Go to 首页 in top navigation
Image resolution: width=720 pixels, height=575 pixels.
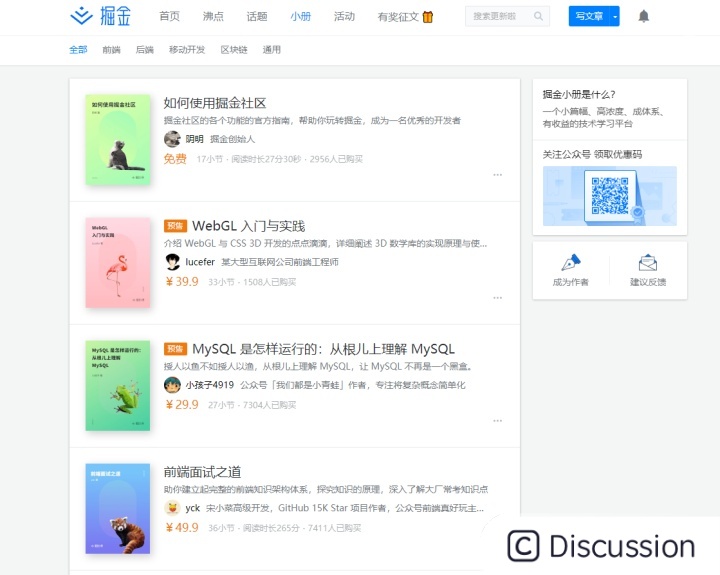pos(169,17)
